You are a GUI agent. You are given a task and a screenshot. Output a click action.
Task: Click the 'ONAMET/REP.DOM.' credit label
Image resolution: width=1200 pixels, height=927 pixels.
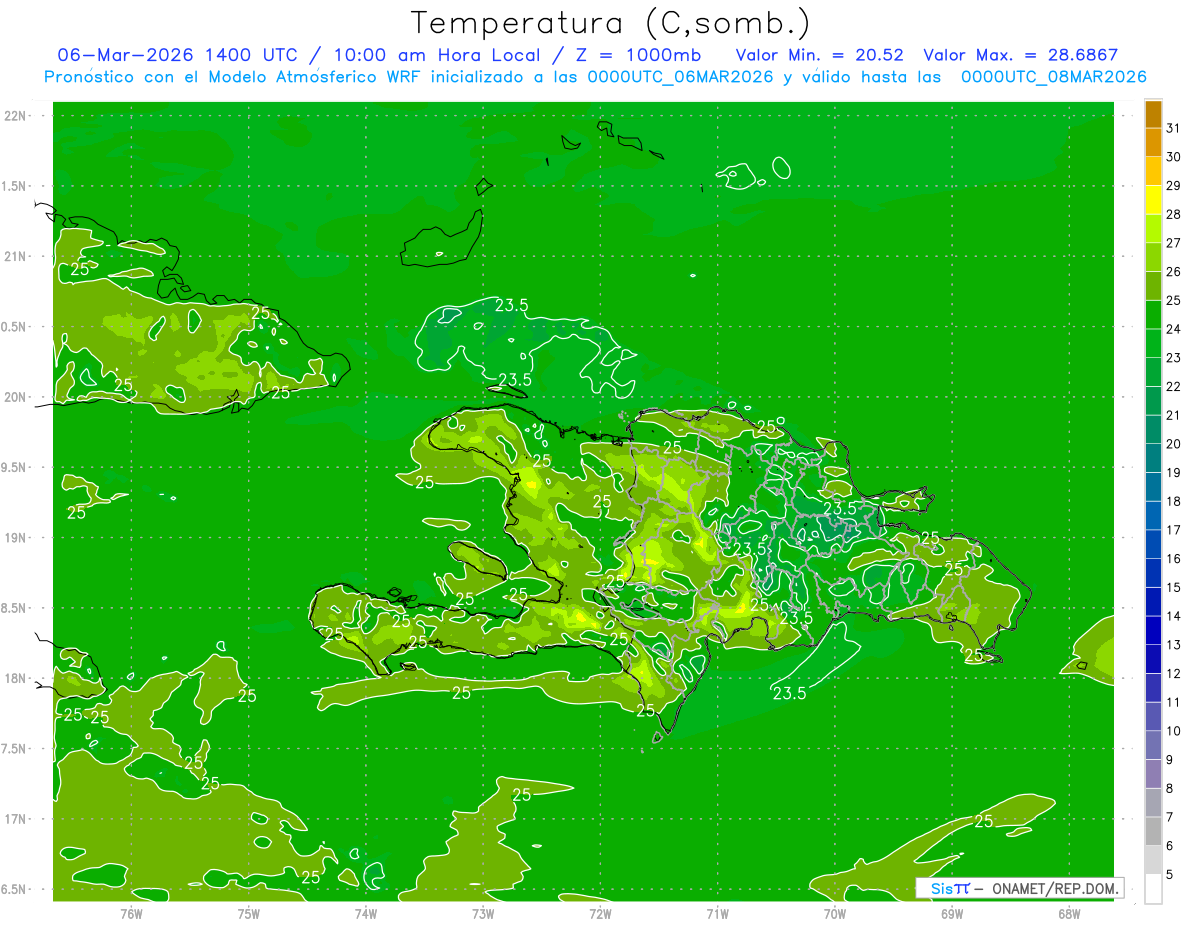pos(1054,888)
